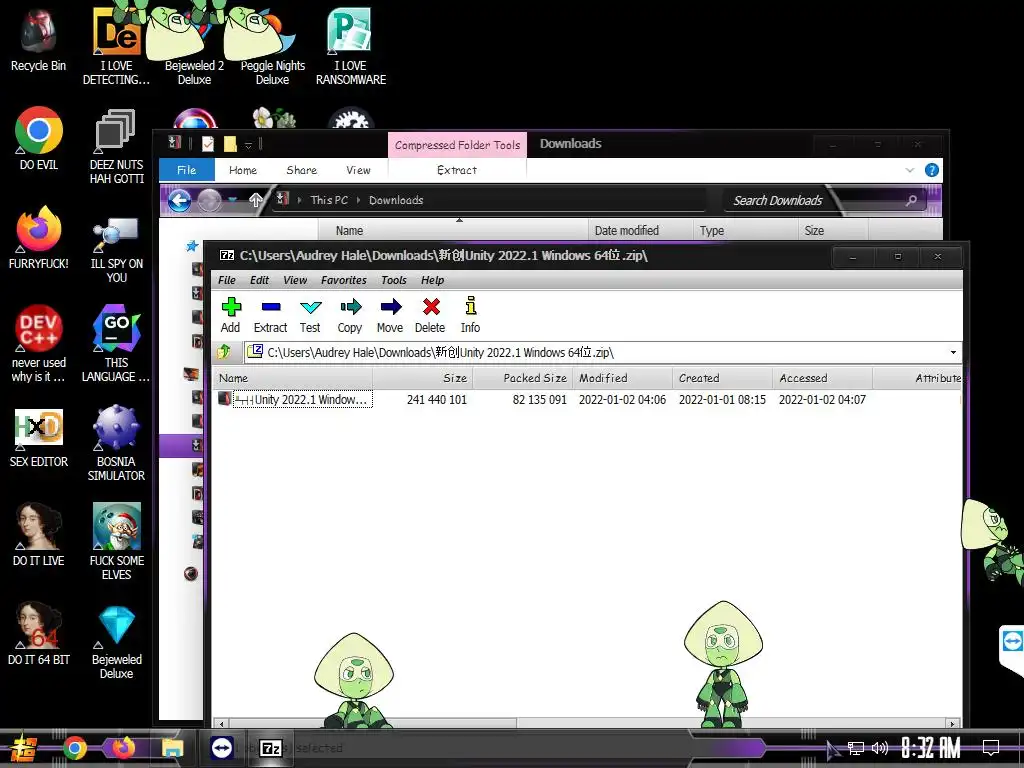Select the Firefox desktop shortcut icon
Viewport: 1024px width, 768px height.
pos(39,238)
